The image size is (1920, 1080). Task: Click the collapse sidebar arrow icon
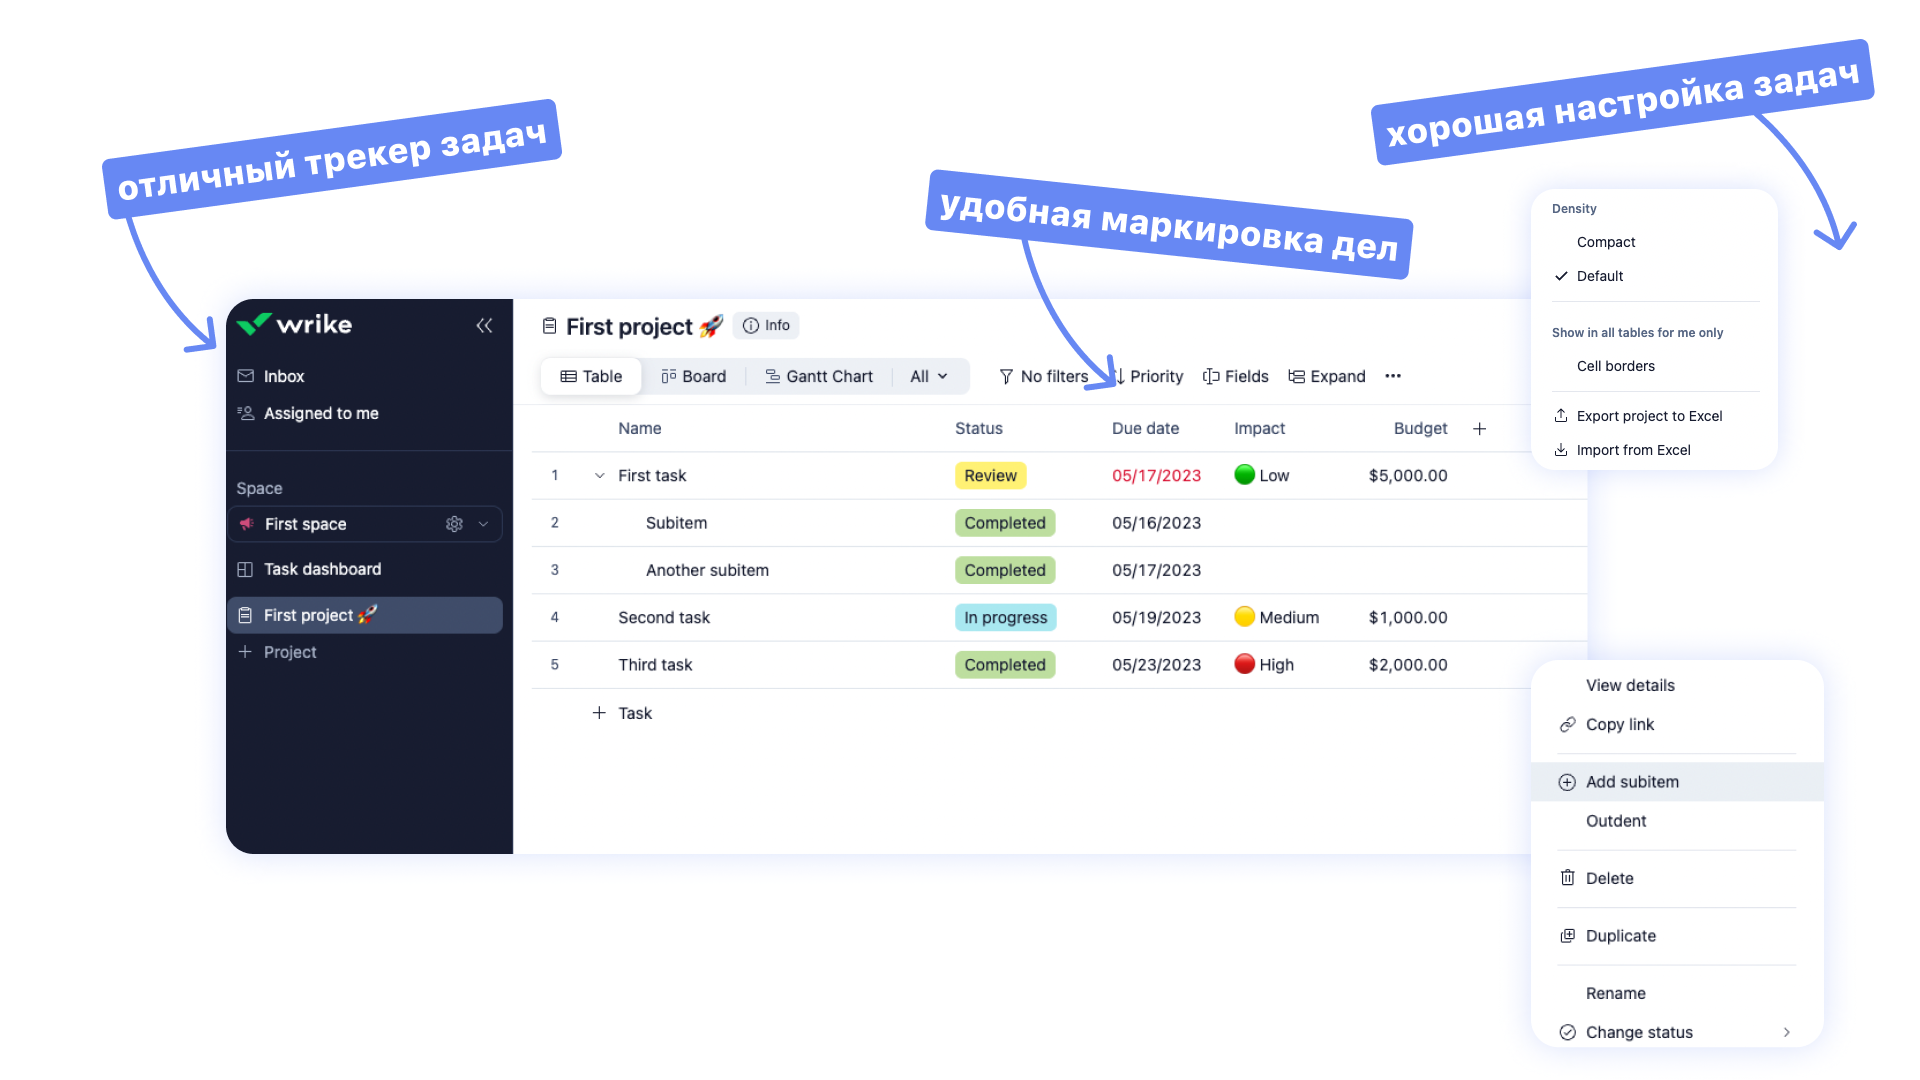pos(484,326)
